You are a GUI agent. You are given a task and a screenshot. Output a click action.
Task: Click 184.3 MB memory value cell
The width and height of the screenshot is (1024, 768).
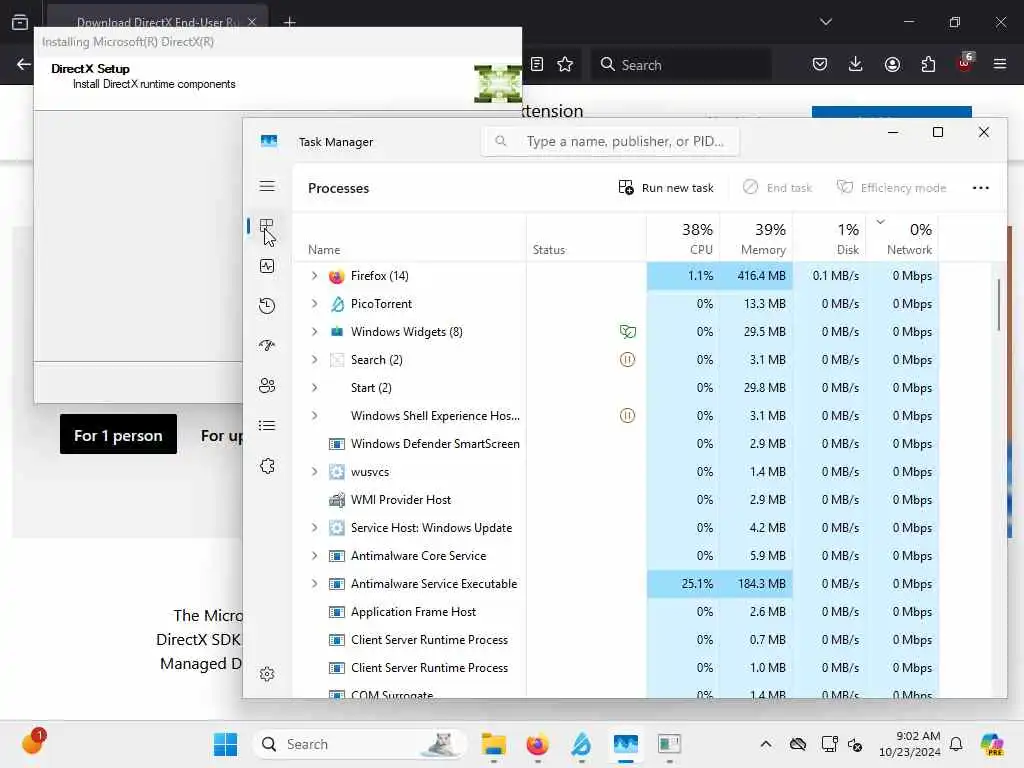click(756, 584)
